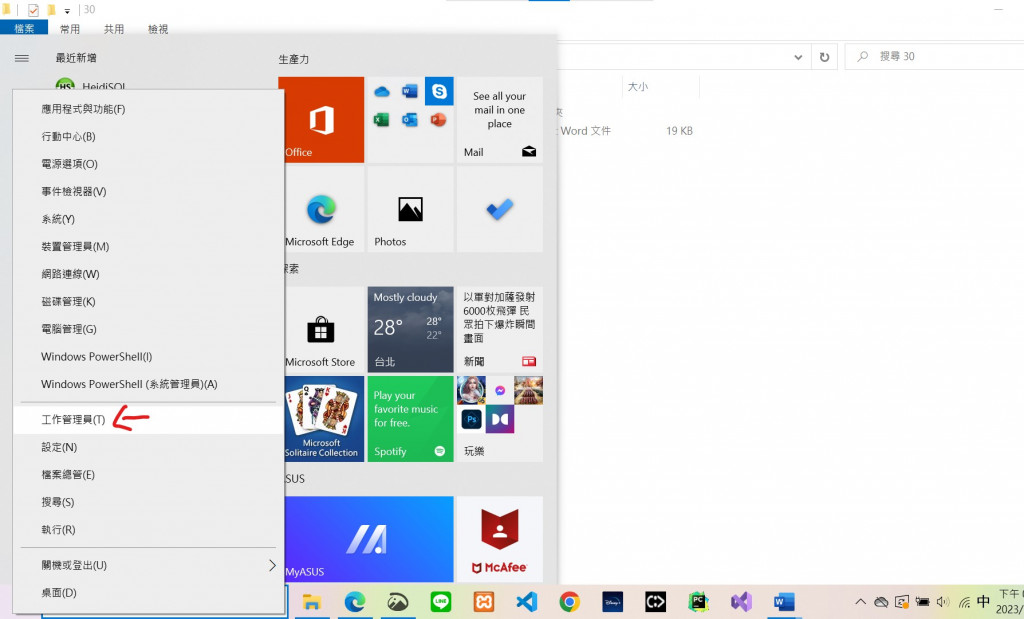The width and height of the screenshot is (1024, 619).
Task: Switch to the 共用 ribbon tab
Action: [x=114, y=29]
